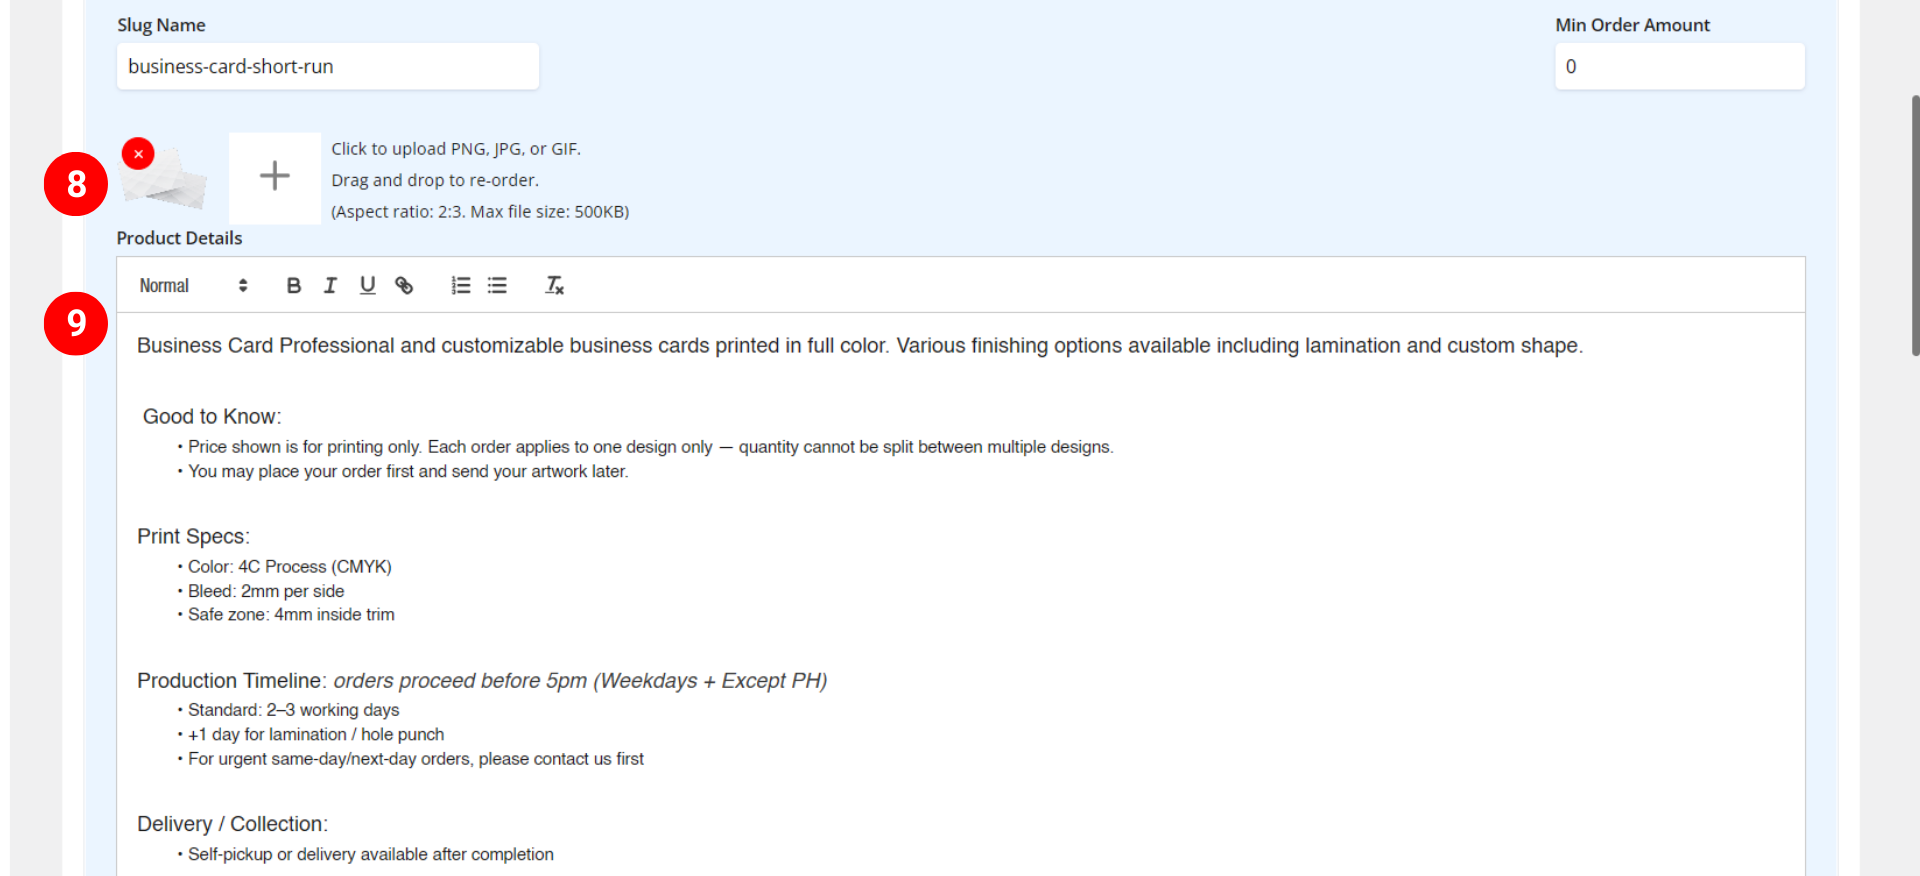Start a bulleted list
Screen dimensions: 1920x876
point(497,286)
